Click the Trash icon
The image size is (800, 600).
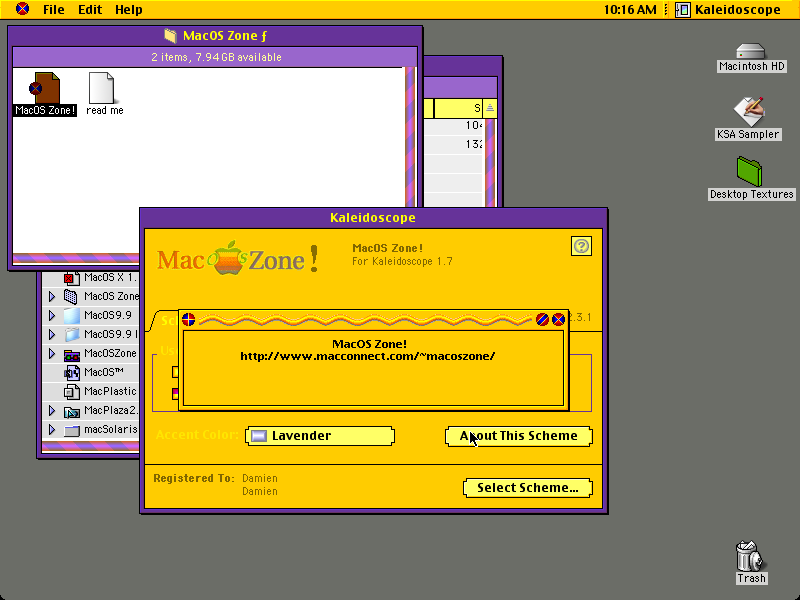pos(751,556)
